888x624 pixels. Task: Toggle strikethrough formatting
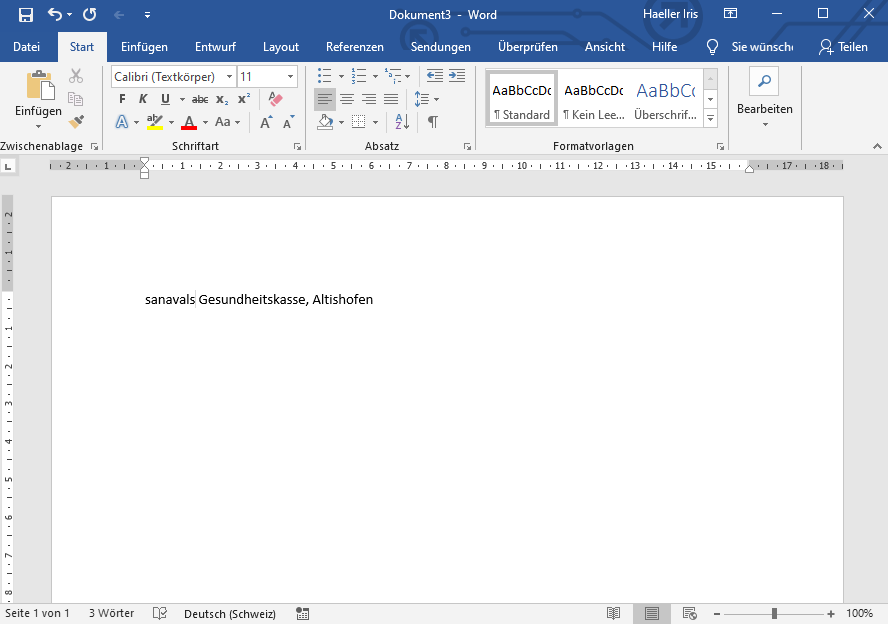click(200, 99)
